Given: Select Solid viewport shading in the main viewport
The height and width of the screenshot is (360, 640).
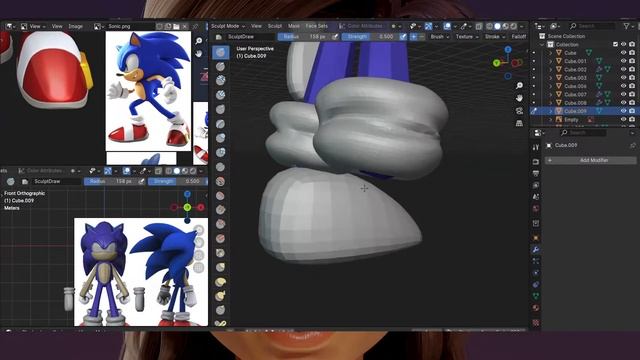Looking at the screenshot, I should [x=497, y=26].
